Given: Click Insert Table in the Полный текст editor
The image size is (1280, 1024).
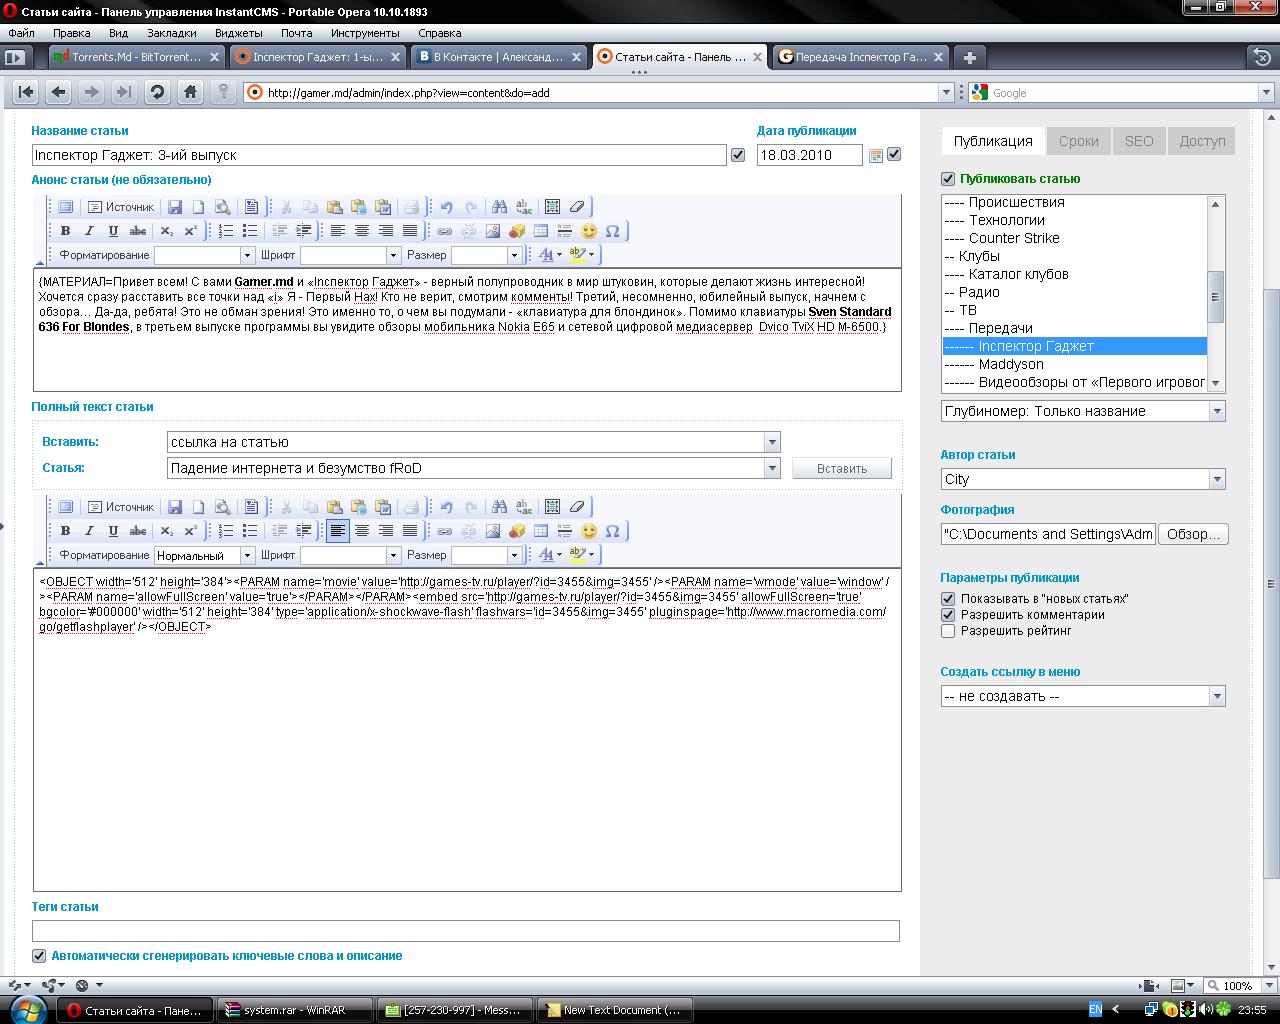Looking at the screenshot, I should click(x=541, y=531).
